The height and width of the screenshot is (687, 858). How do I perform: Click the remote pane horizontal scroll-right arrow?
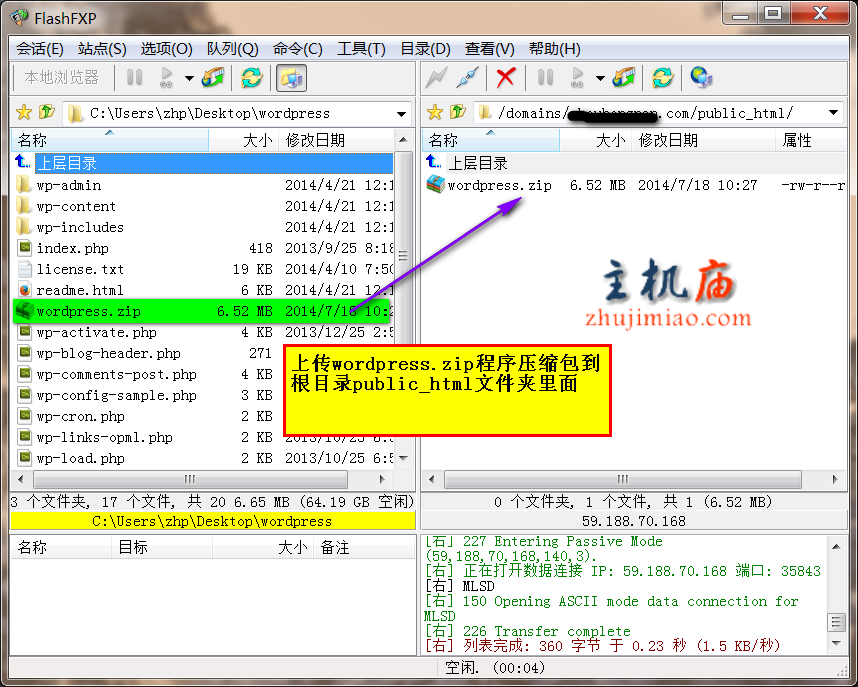tap(835, 480)
